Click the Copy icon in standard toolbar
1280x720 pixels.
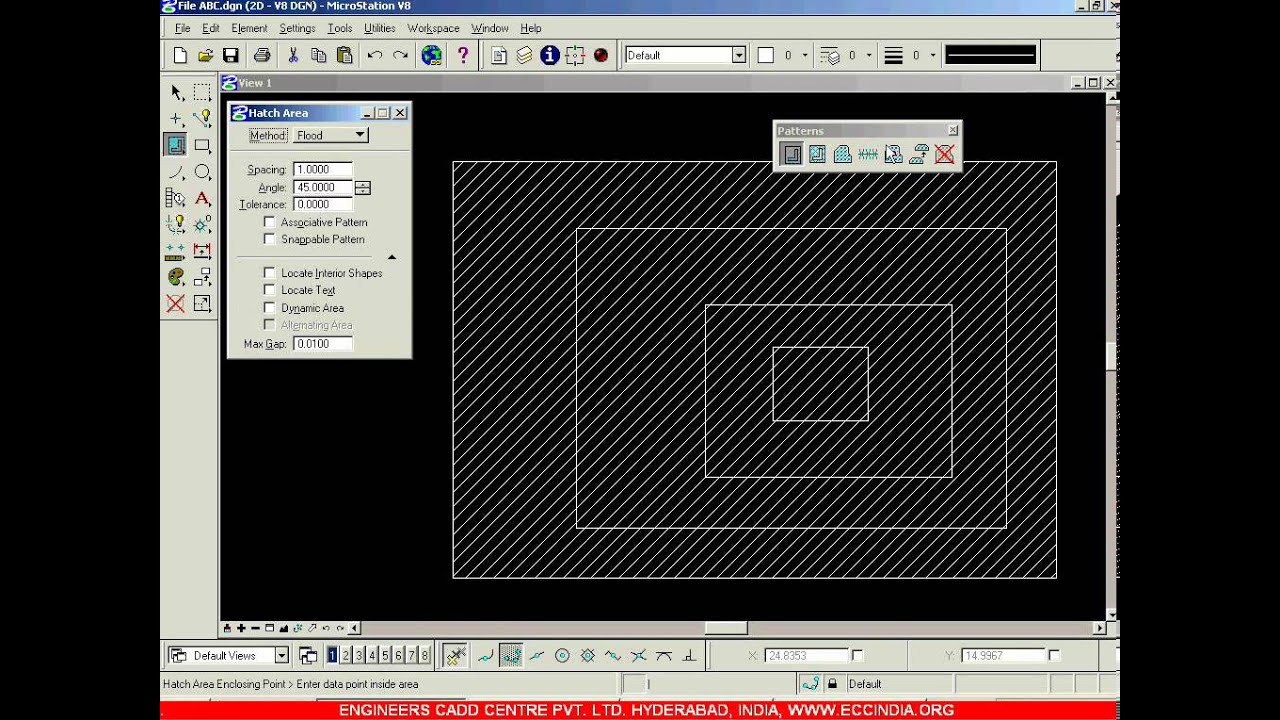tap(319, 56)
